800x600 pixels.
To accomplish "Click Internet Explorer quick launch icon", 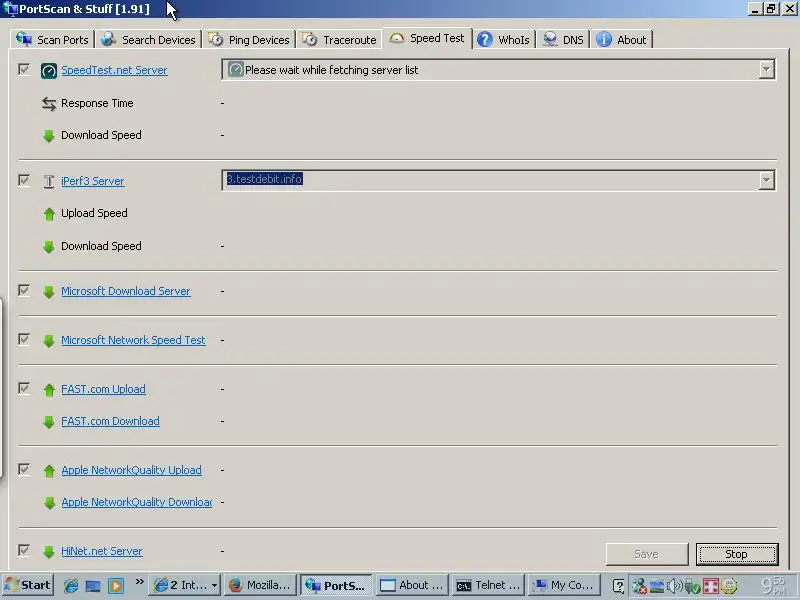I will coord(71,585).
